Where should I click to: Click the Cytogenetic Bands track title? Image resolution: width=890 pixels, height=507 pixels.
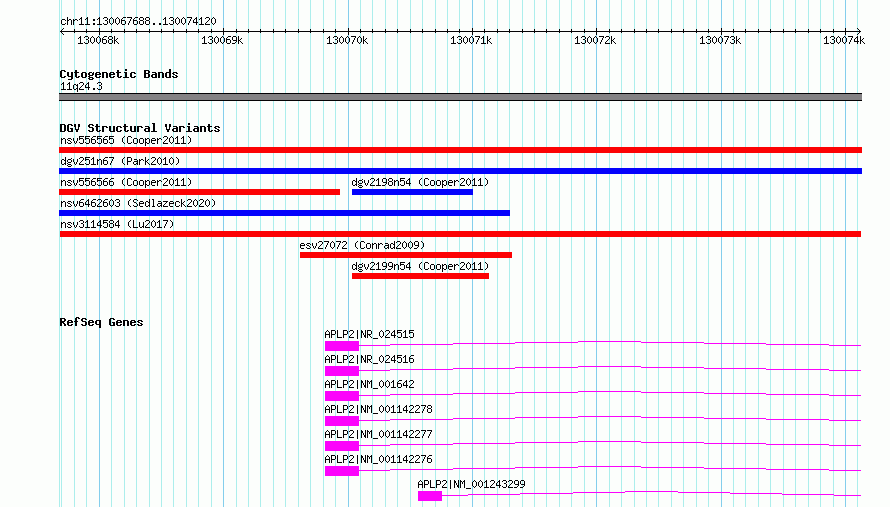click(x=119, y=74)
